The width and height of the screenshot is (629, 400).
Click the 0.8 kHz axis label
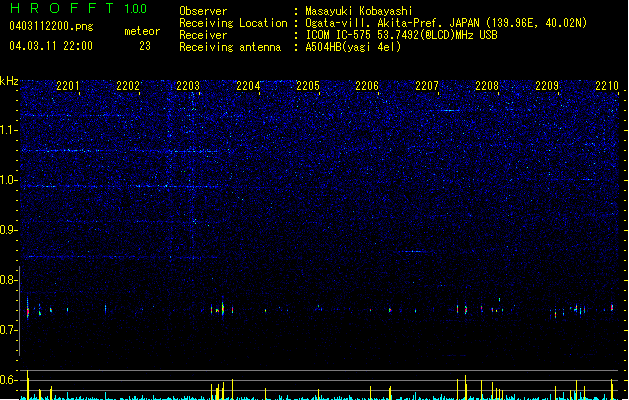click(x=9, y=280)
